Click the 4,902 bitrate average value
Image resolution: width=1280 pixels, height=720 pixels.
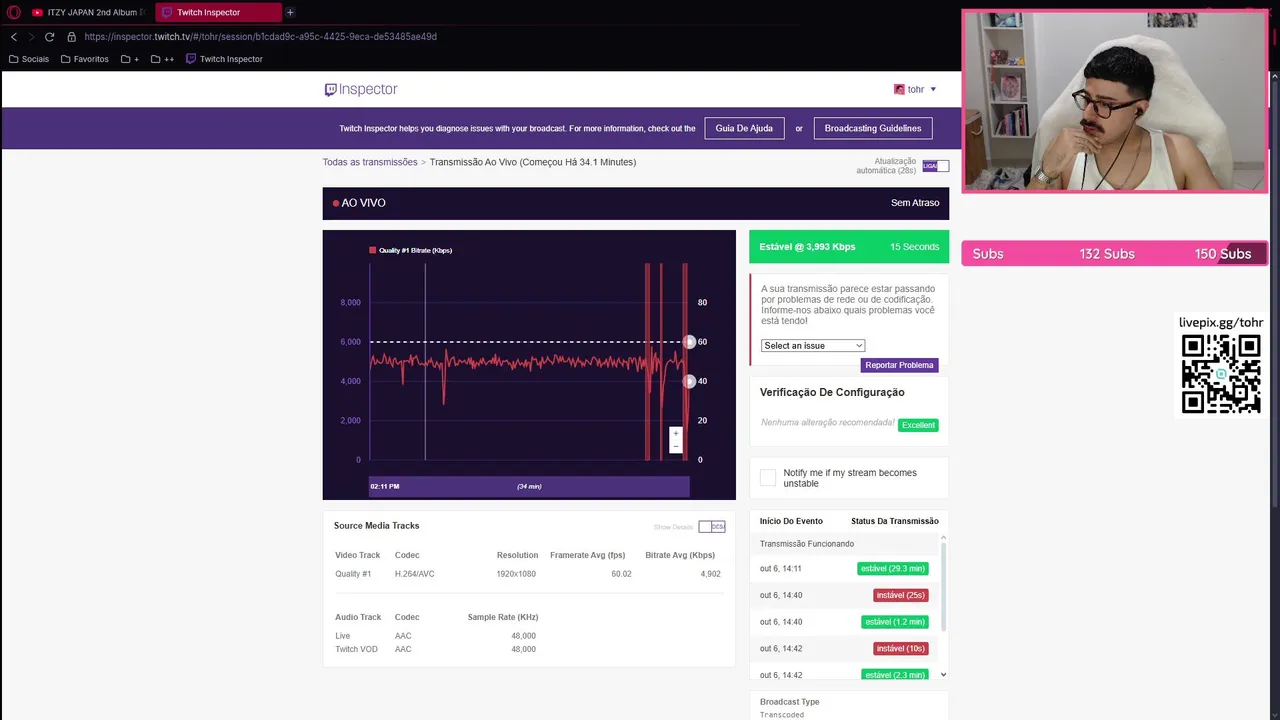pos(710,574)
